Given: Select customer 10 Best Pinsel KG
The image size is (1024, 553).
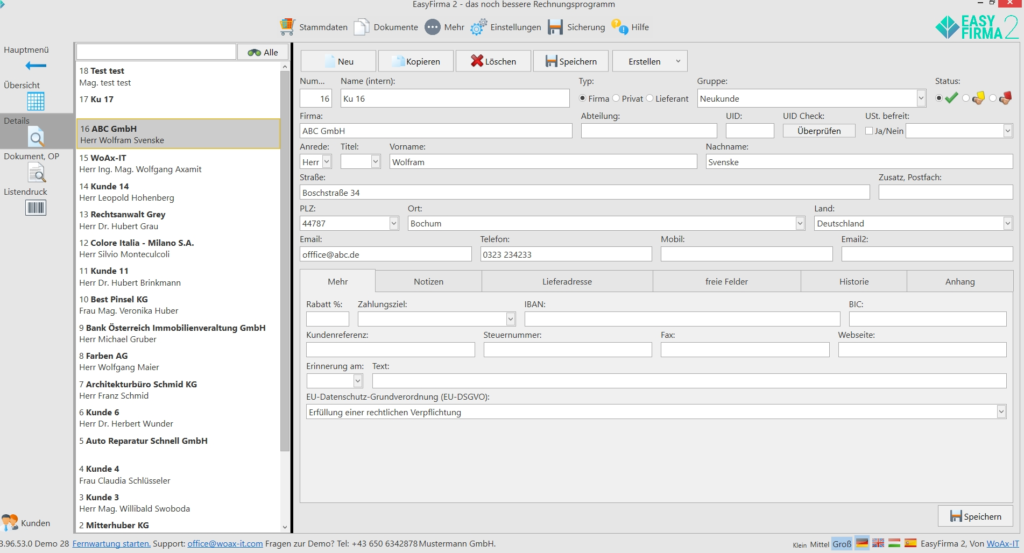Looking at the screenshot, I should click(178, 305).
